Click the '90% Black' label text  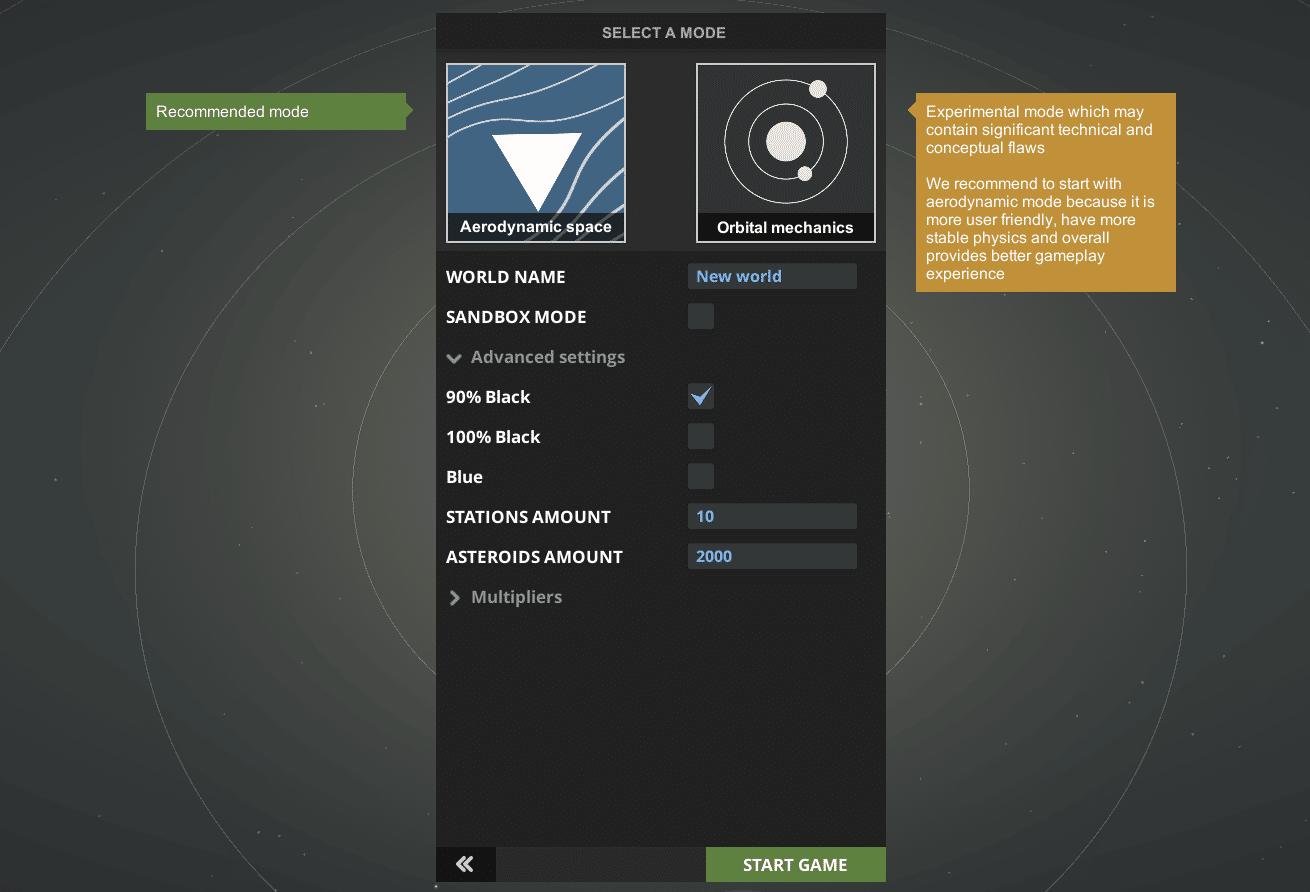point(488,397)
